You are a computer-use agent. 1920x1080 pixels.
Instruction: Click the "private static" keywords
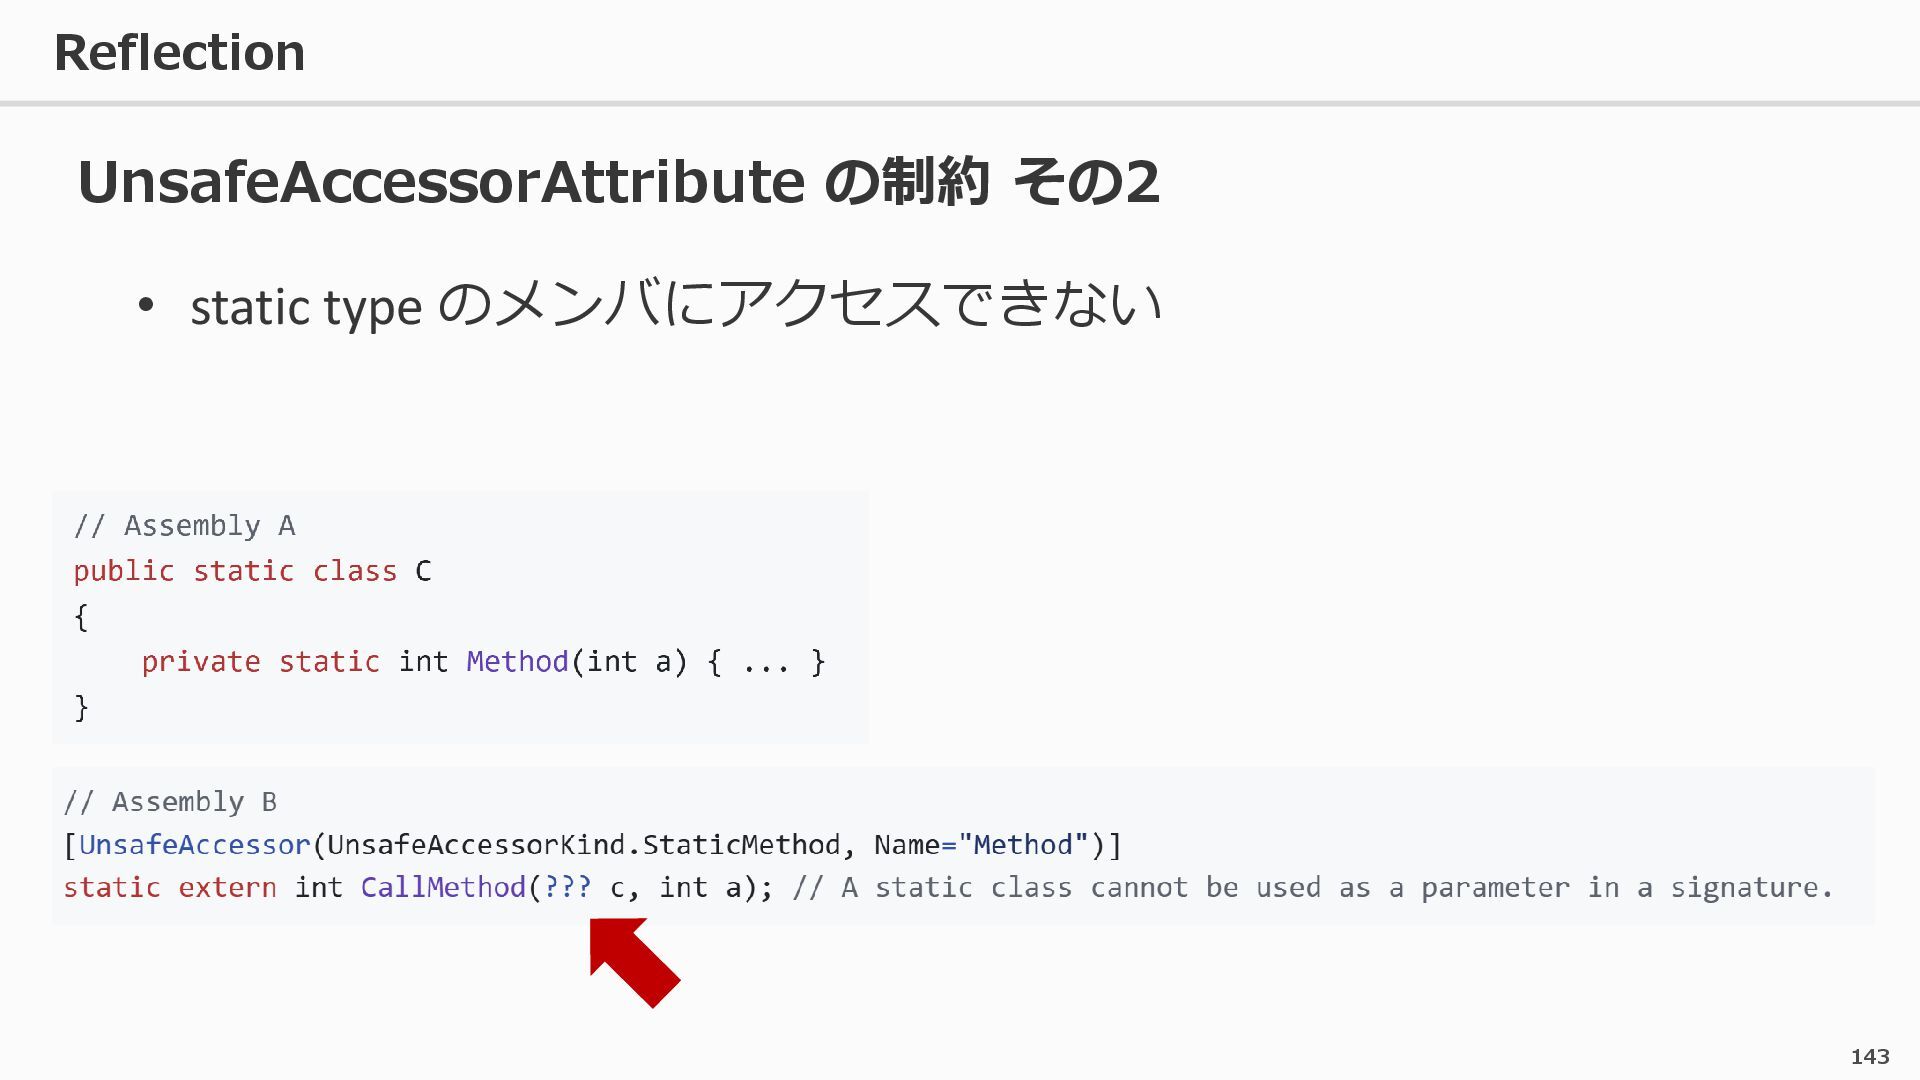[260, 662]
